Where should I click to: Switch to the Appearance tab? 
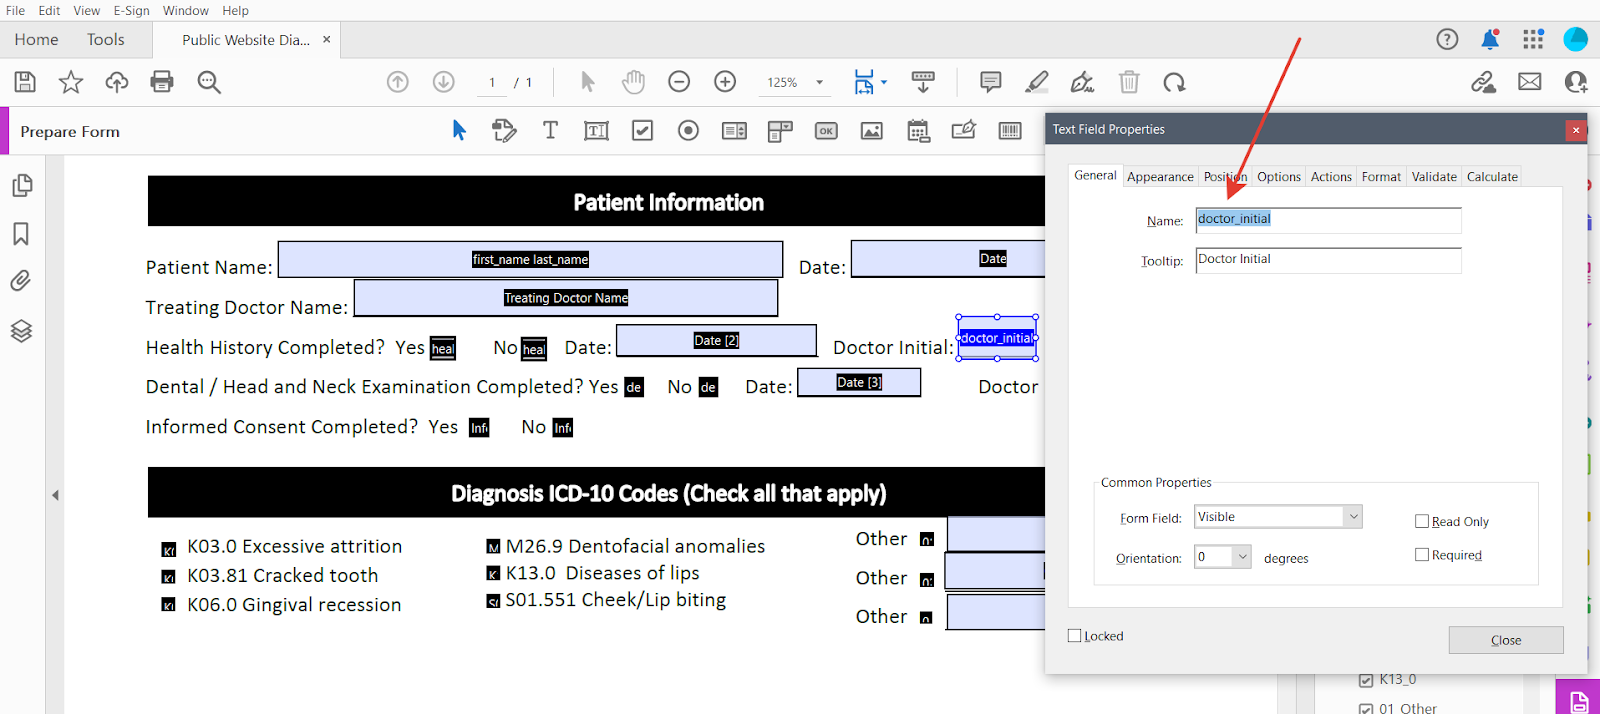coord(1160,177)
